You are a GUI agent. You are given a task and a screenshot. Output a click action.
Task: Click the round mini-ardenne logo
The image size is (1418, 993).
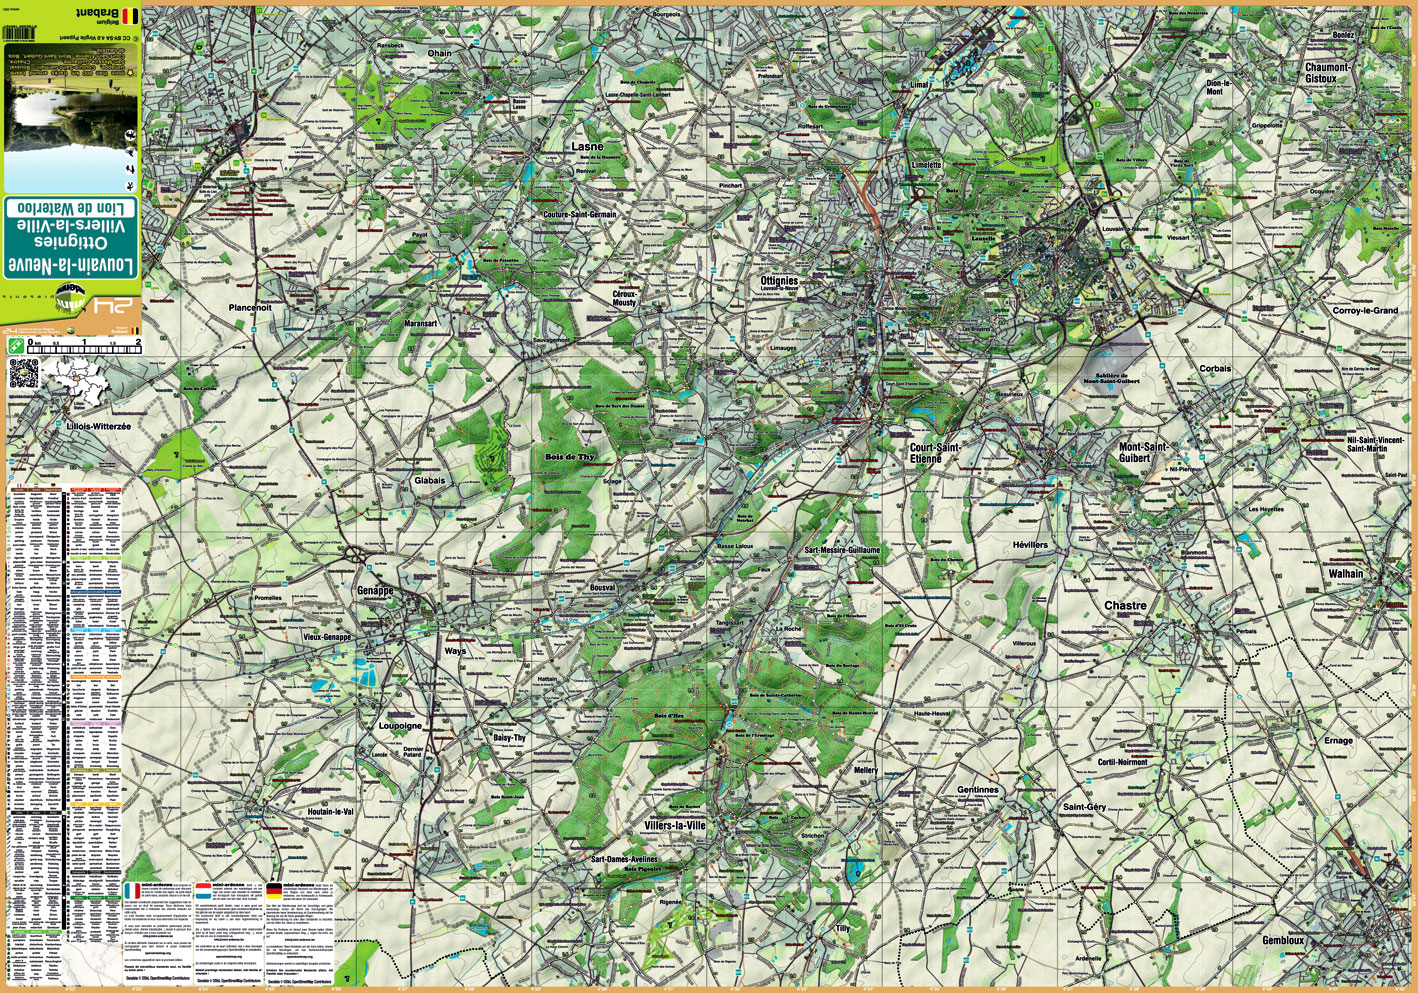[71, 298]
